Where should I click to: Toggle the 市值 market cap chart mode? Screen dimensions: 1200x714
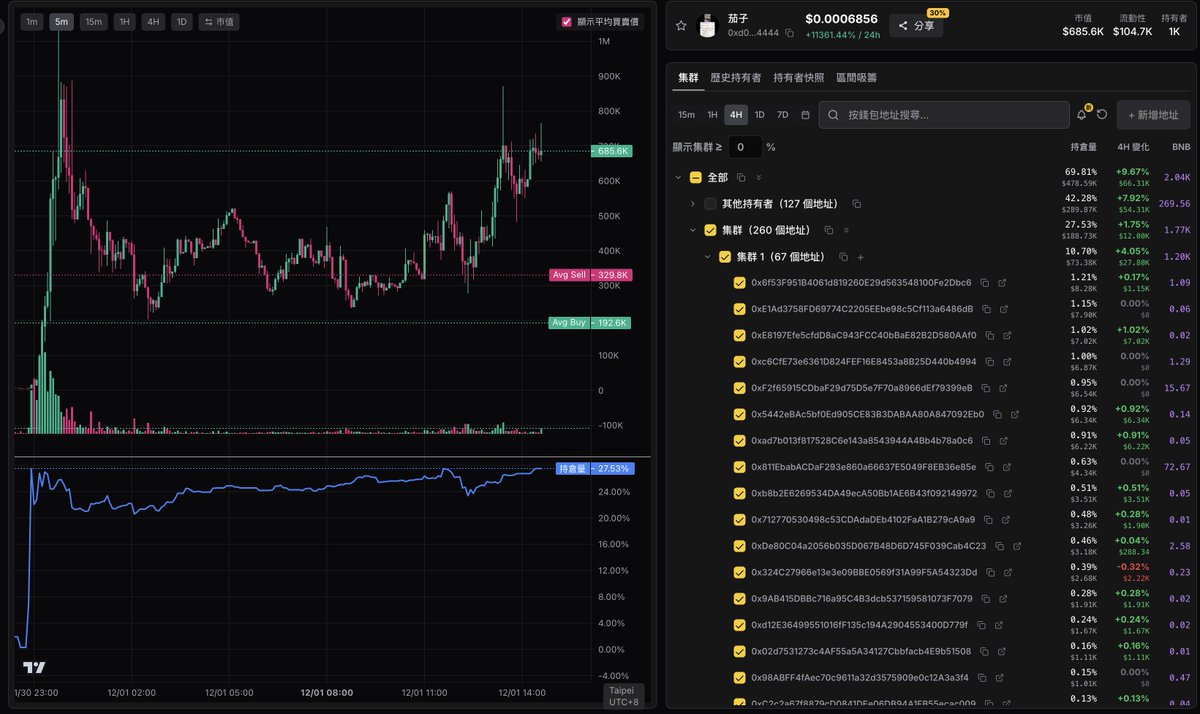tap(218, 21)
